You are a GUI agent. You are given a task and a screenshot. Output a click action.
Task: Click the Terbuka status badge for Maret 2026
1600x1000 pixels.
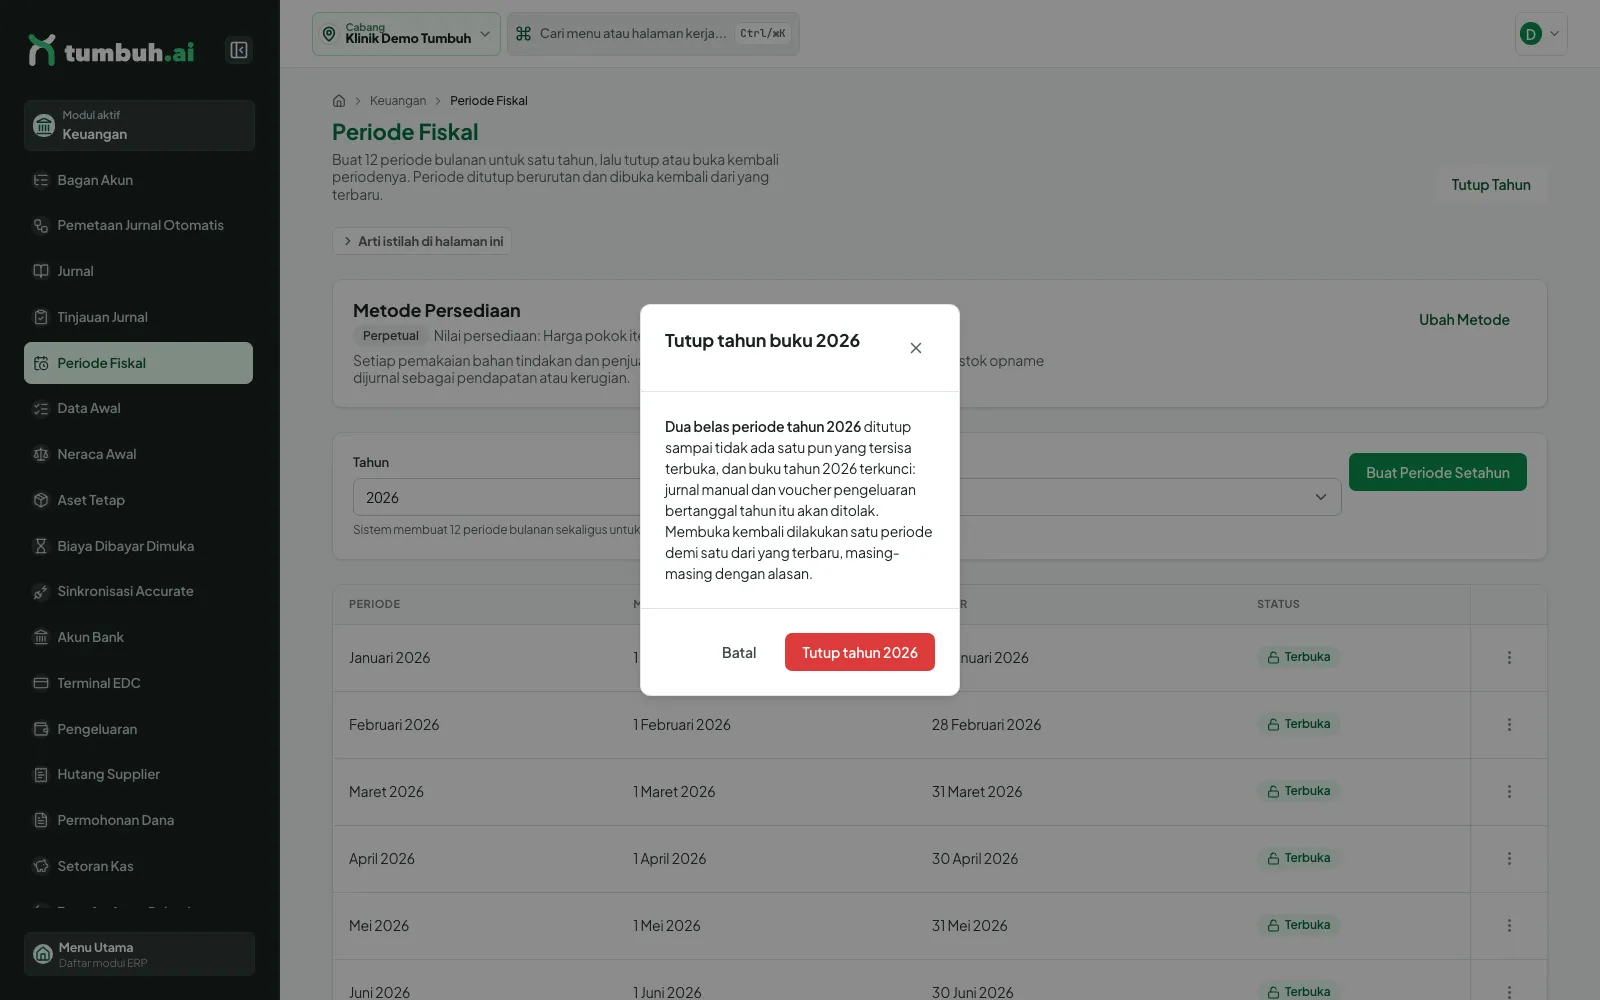click(1298, 791)
